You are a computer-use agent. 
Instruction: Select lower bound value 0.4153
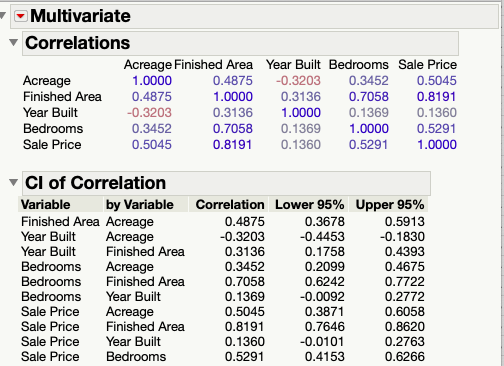[325, 357]
